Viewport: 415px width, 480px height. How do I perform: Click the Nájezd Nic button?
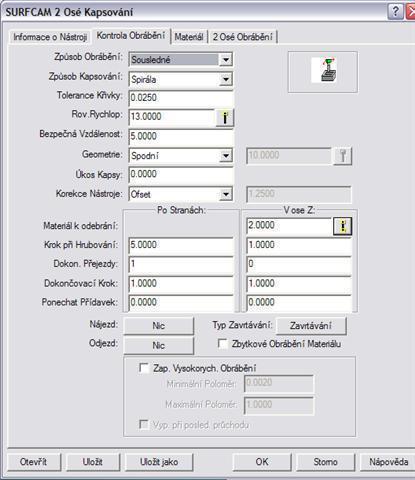pyautogui.click(x=158, y=326)
